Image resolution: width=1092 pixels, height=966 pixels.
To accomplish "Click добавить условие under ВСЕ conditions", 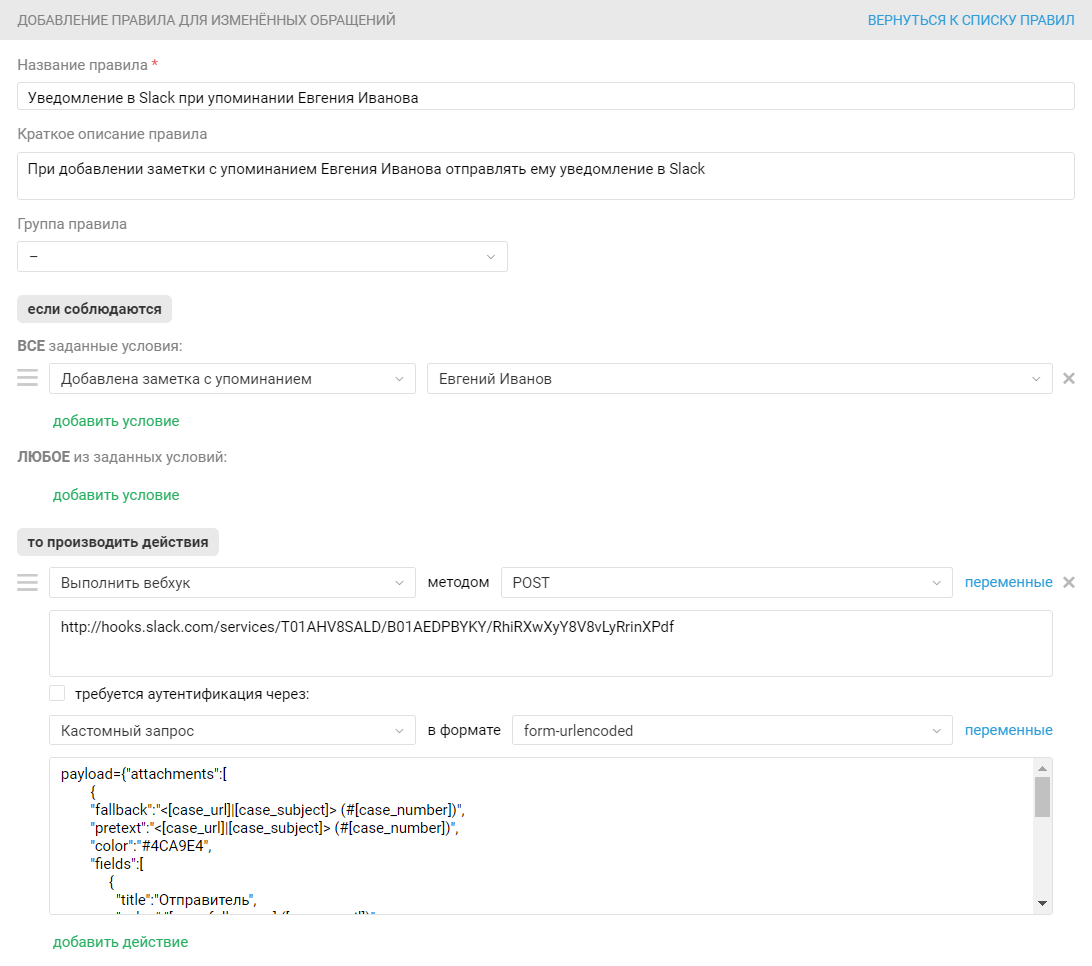I will pos(116,421).
